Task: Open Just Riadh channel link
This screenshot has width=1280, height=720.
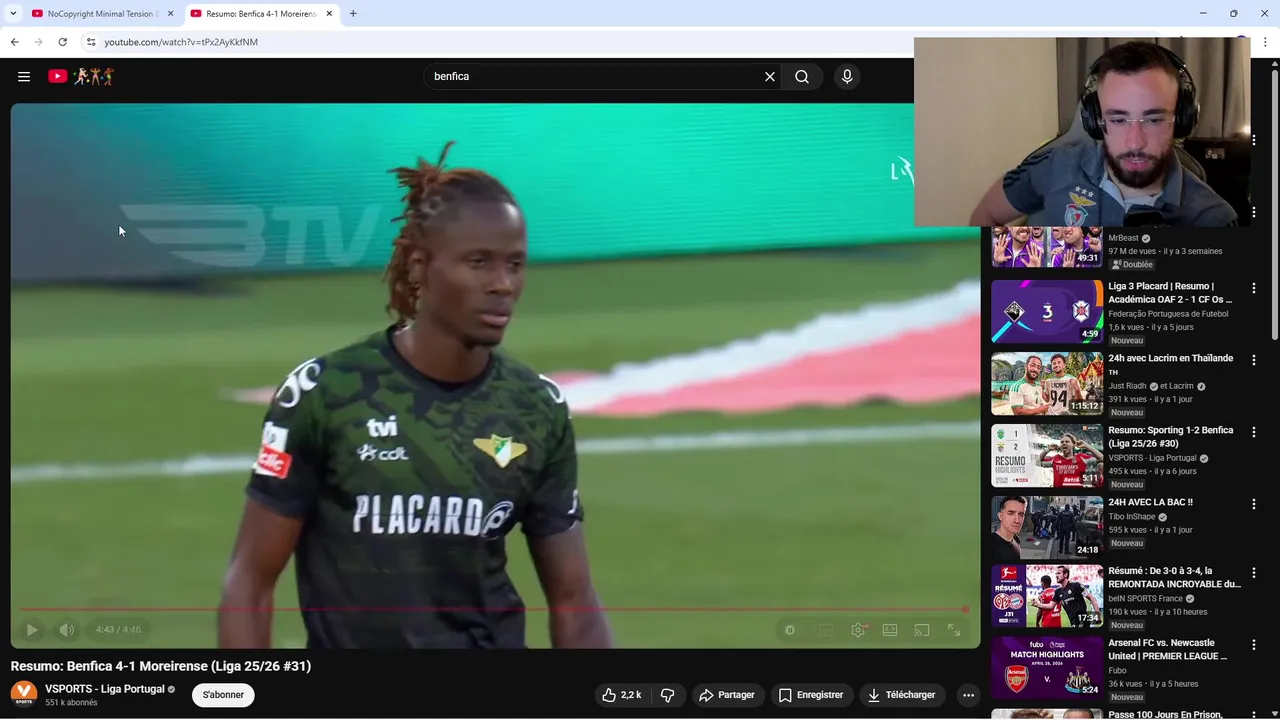Action: pos(1127,386)
